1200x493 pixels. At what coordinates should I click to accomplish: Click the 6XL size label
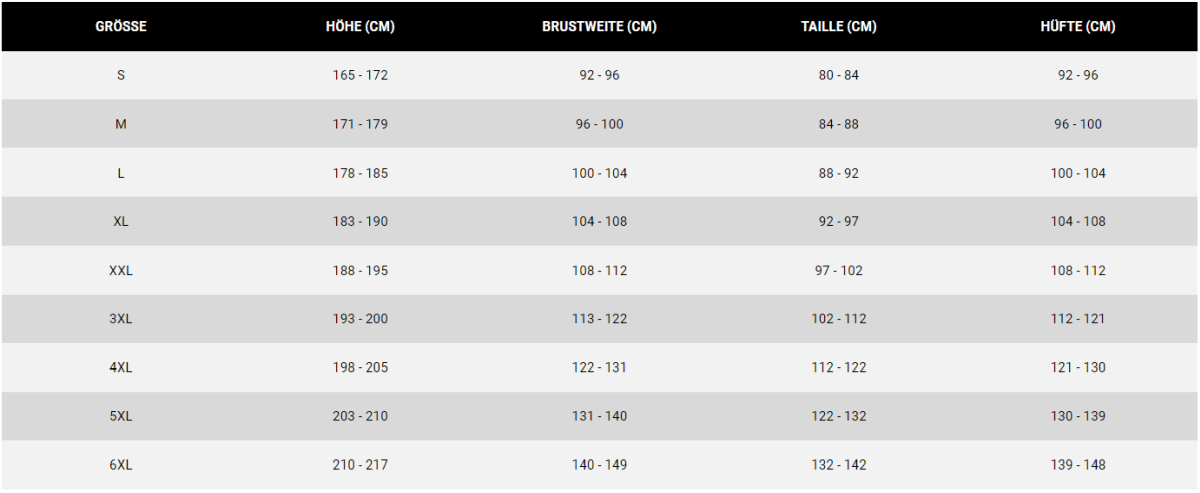121,465
